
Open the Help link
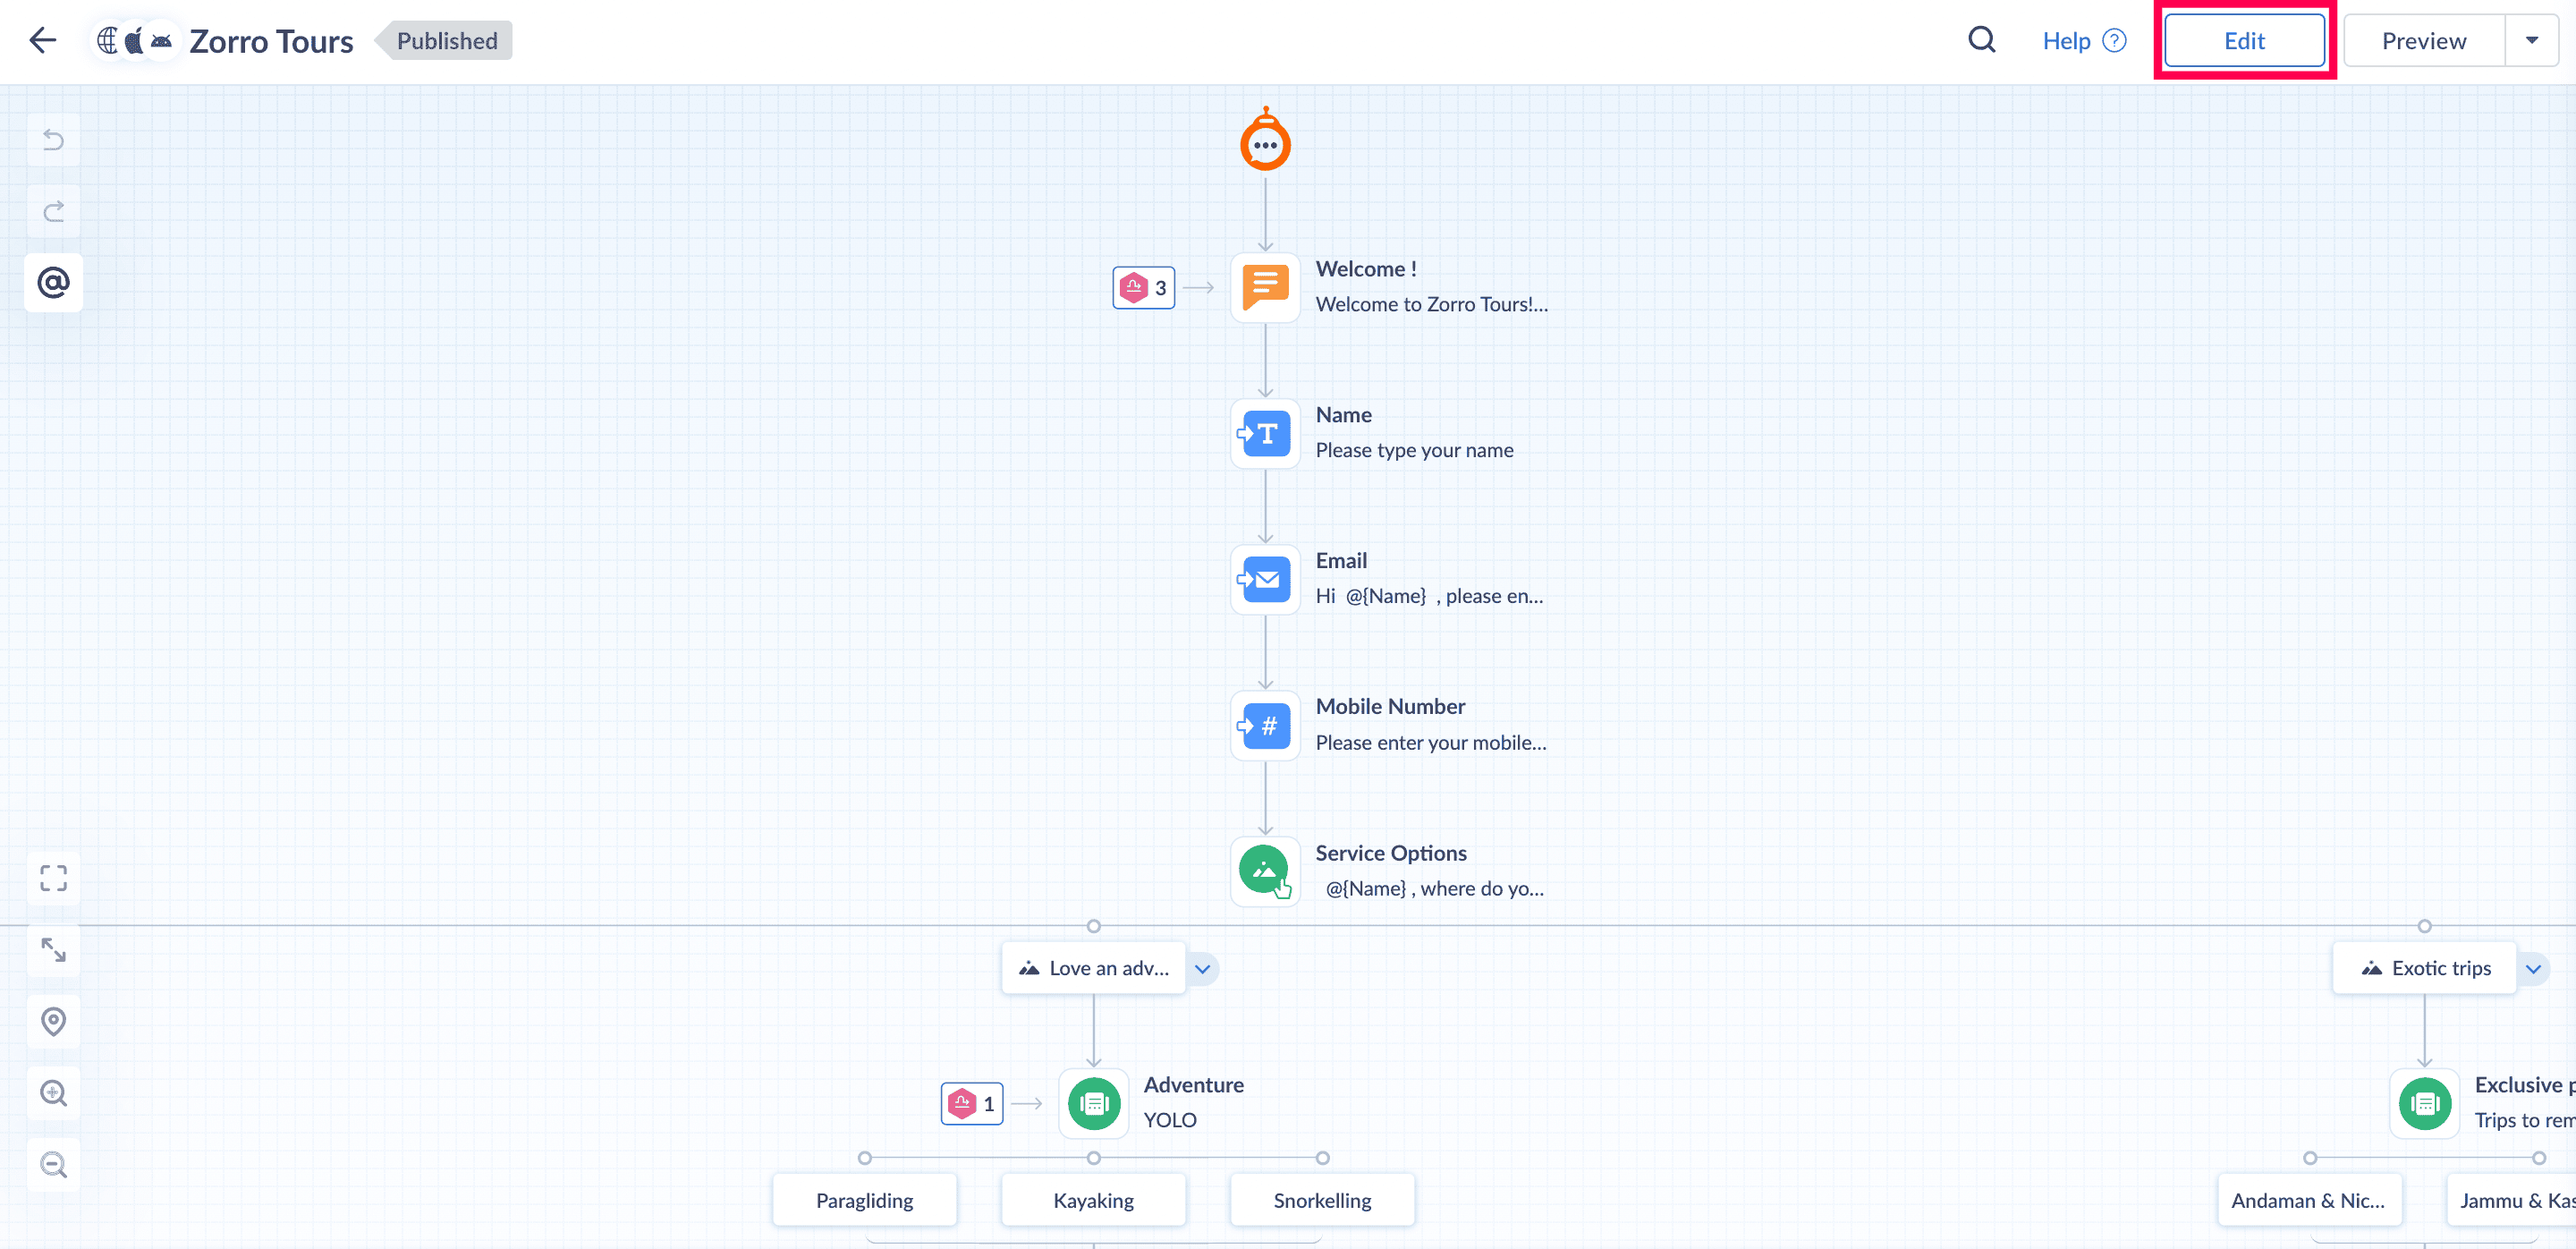(2083, 41)
